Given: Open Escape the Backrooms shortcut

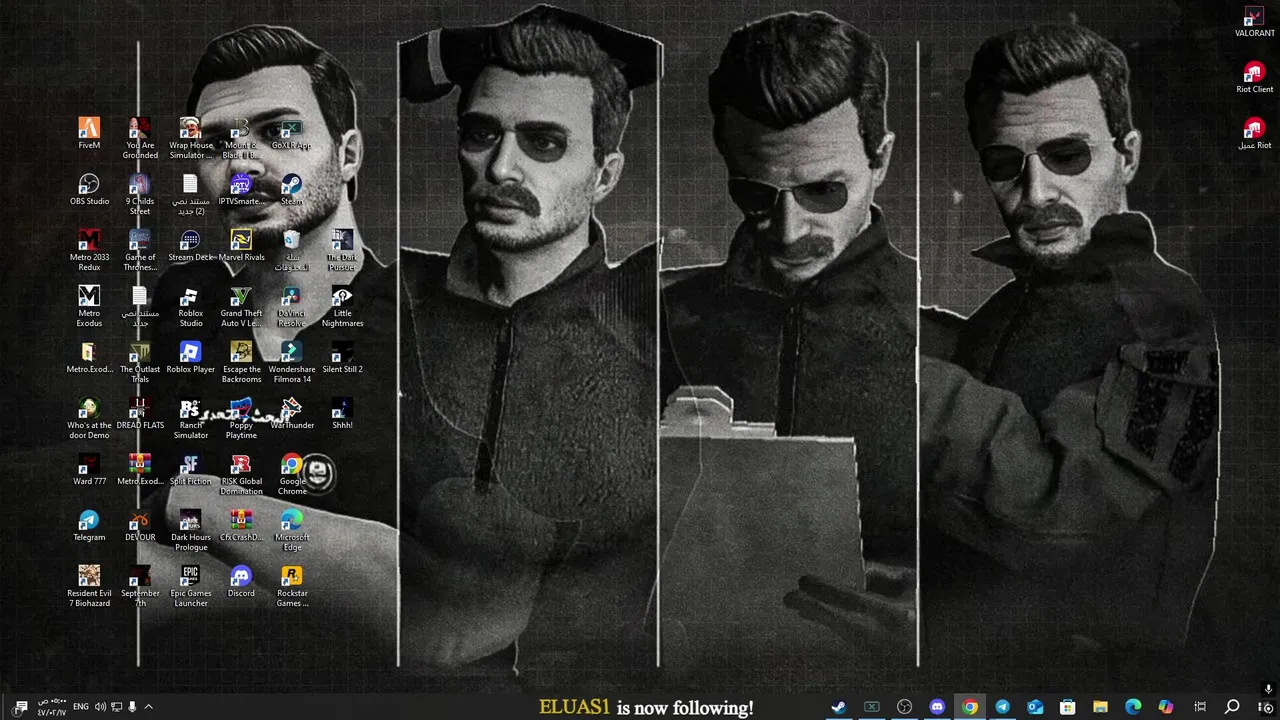Looking at the screenshot, I should (x=241, y=363).
